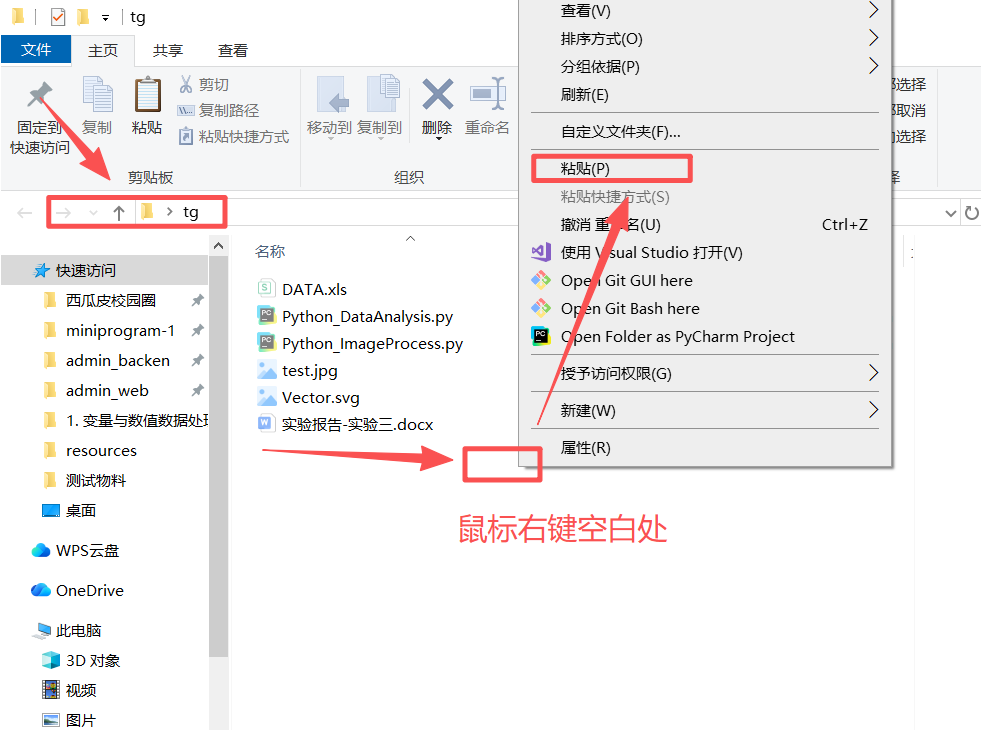Click the refresh icon beside address bar

click(972, 213)
